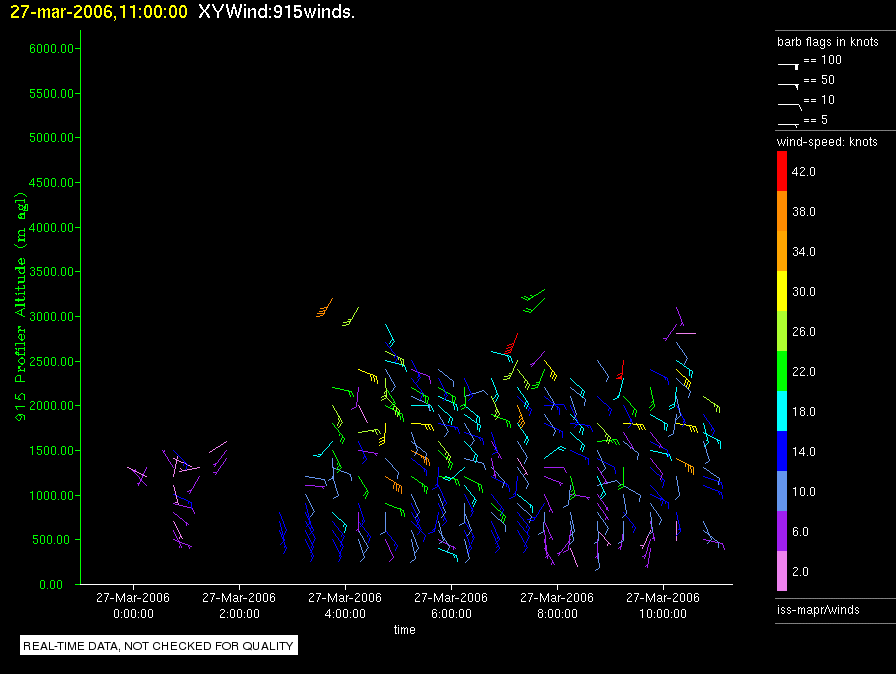Click the blue 14.0 knots color band
Screen dimensions: 896x674
(x=782, y=451)
